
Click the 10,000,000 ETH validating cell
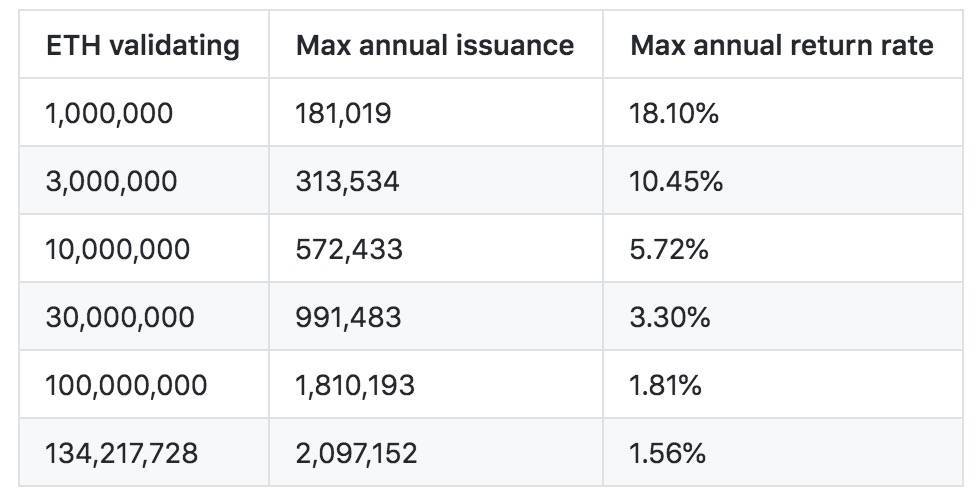[x=117, y=249]
